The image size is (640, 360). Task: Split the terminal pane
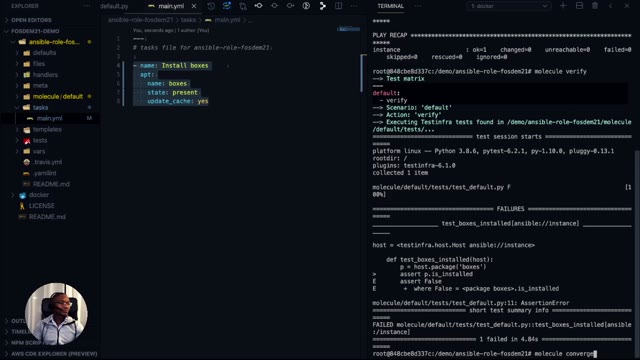pyautogui.click(x=579, y=6)
